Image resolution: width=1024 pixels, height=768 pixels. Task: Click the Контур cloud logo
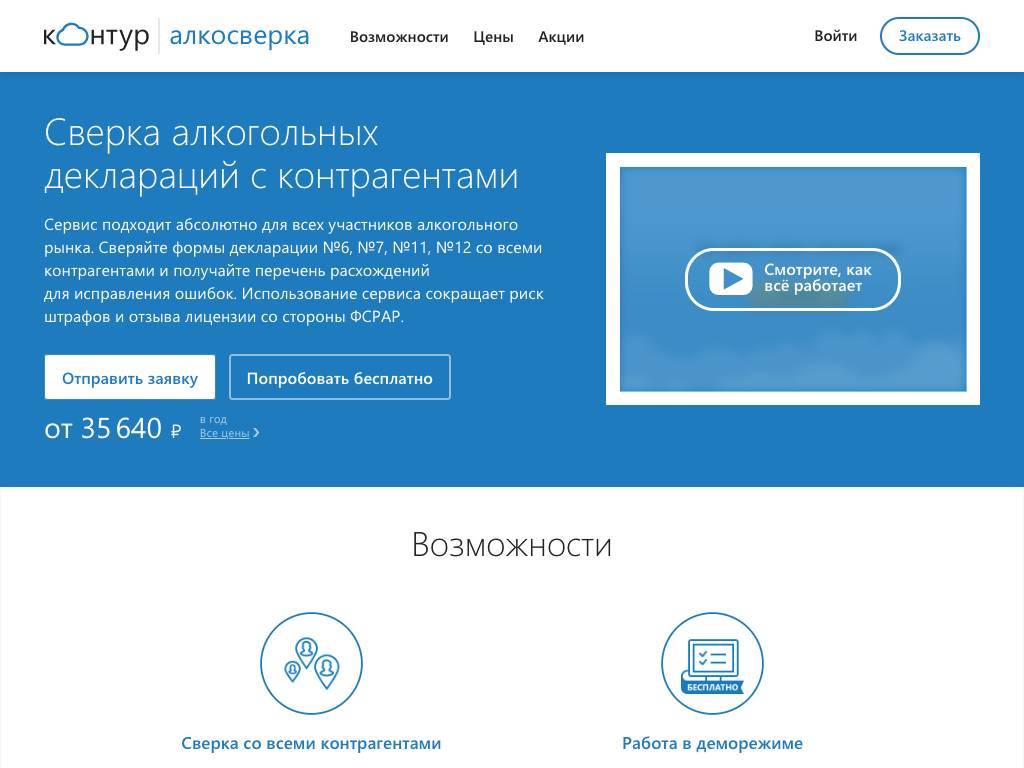(95, 37)
